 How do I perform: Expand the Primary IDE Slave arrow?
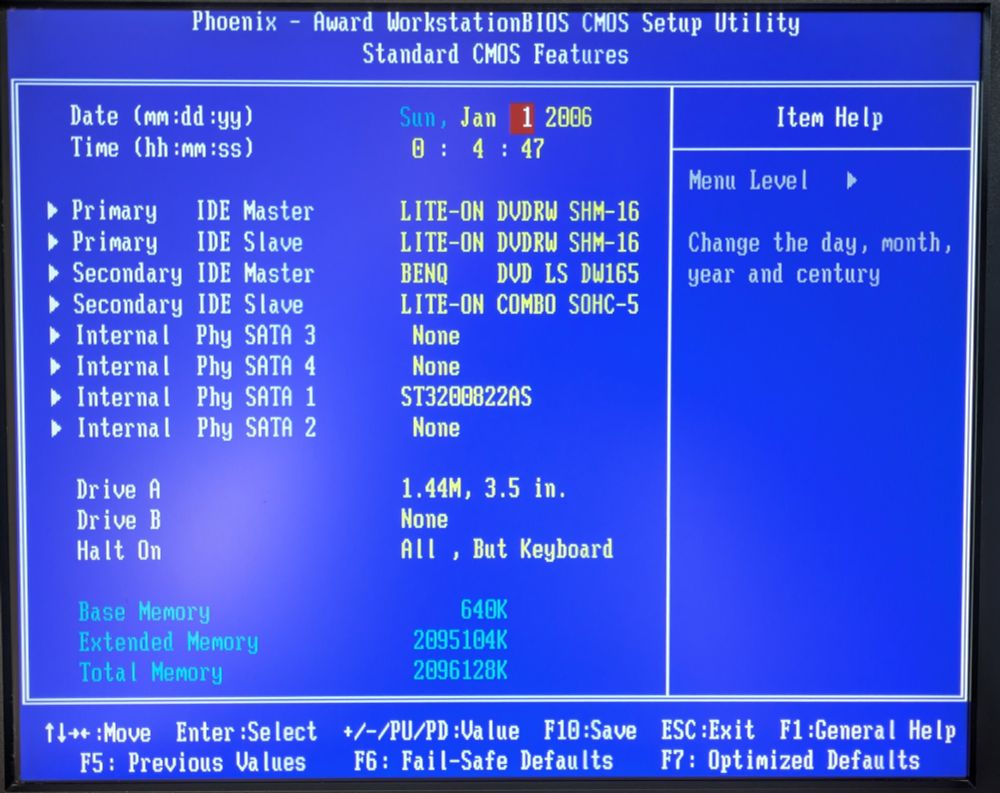click(53, 242)
